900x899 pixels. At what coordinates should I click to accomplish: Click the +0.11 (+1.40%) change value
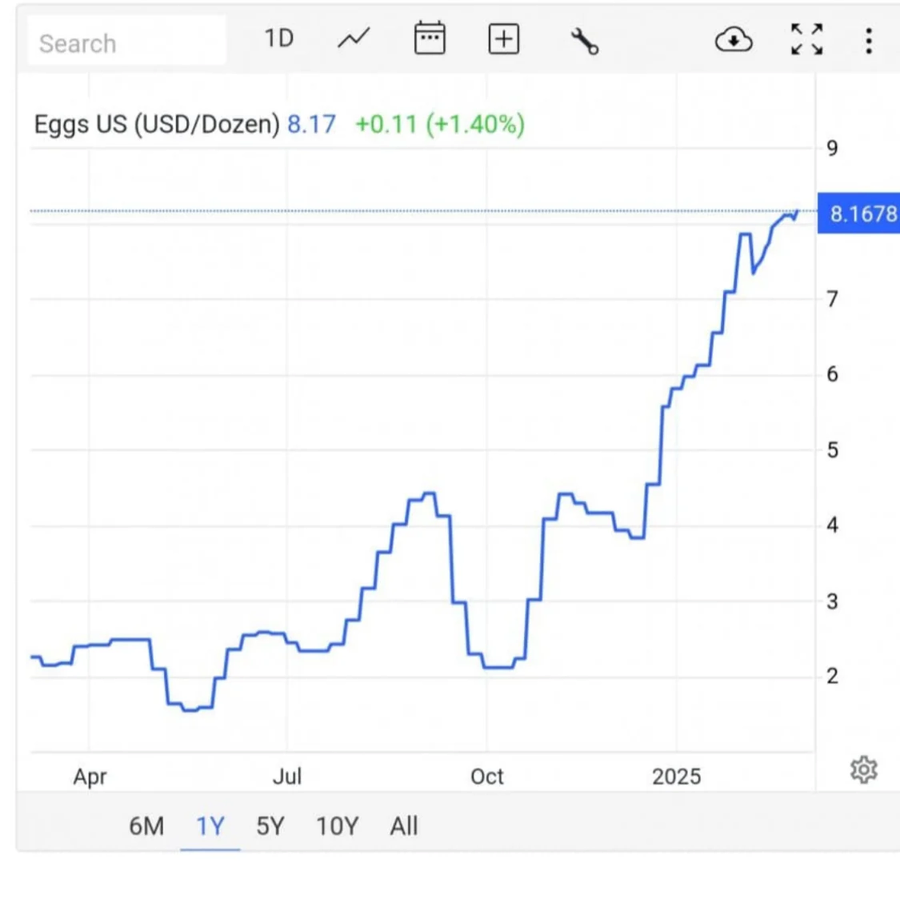tap(439, 125)
